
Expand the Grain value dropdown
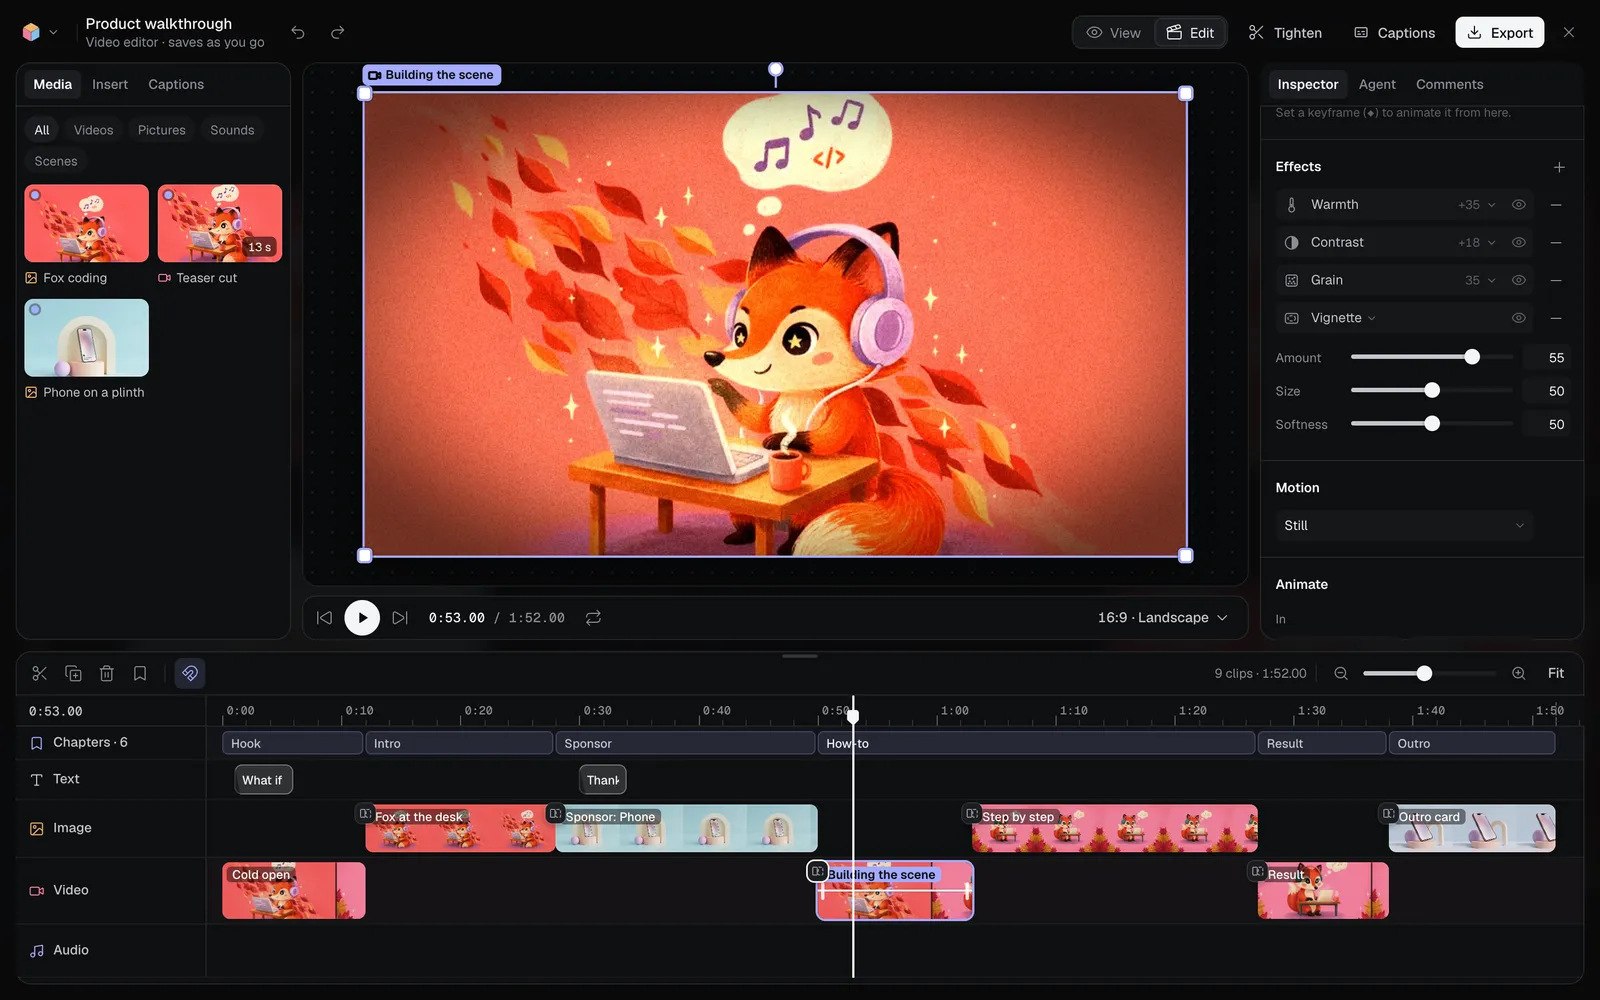tap(1480, 280)
